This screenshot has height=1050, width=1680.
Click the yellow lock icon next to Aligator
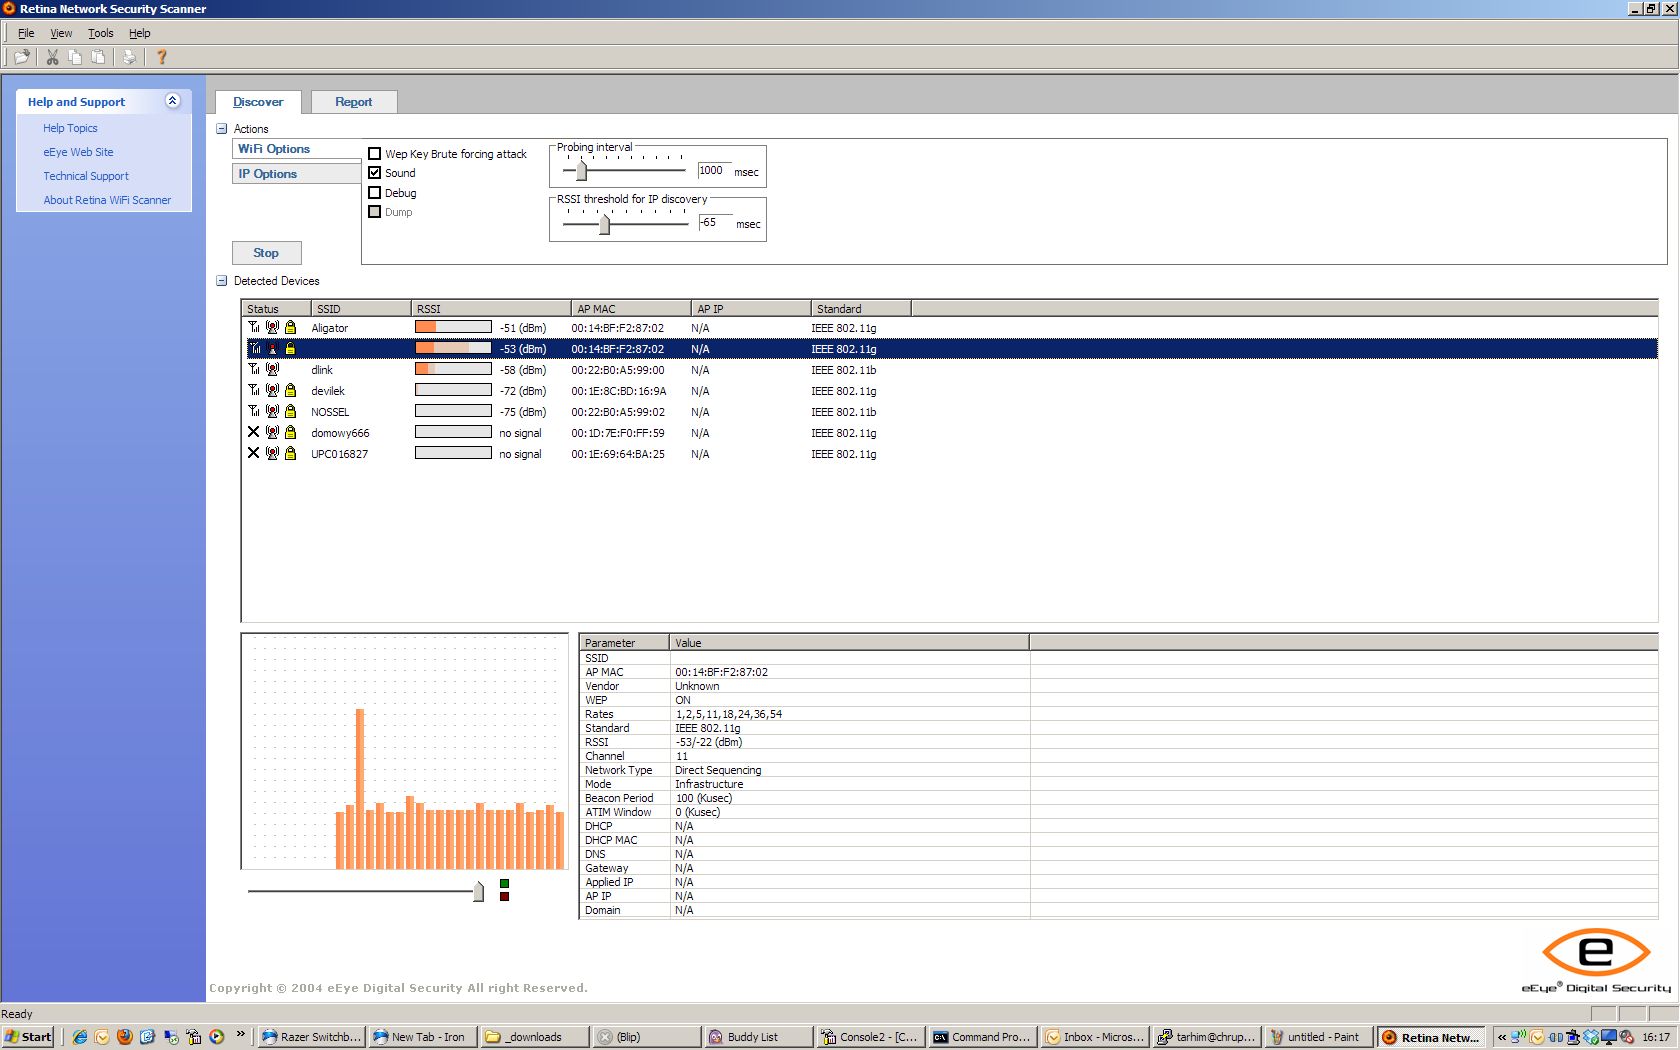290,327
